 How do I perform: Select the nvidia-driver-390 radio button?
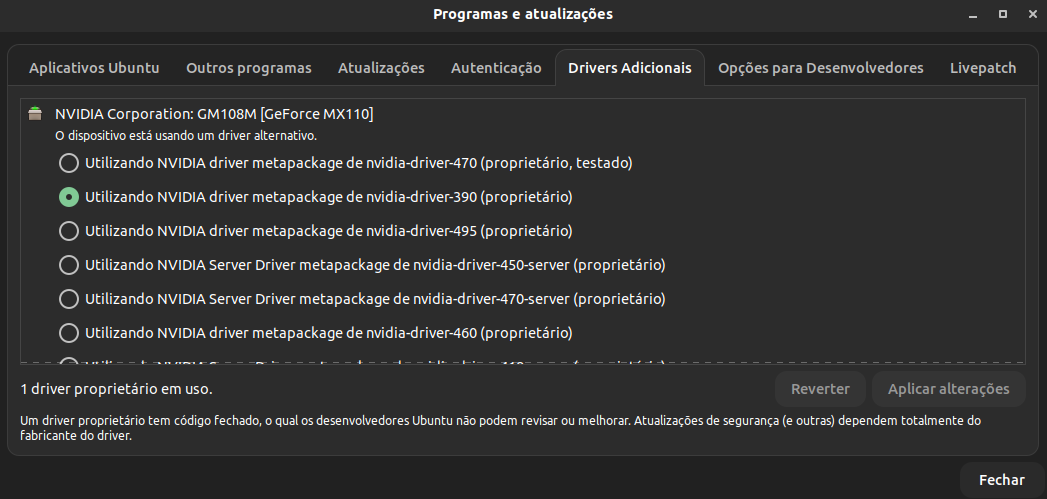(68, 197)
